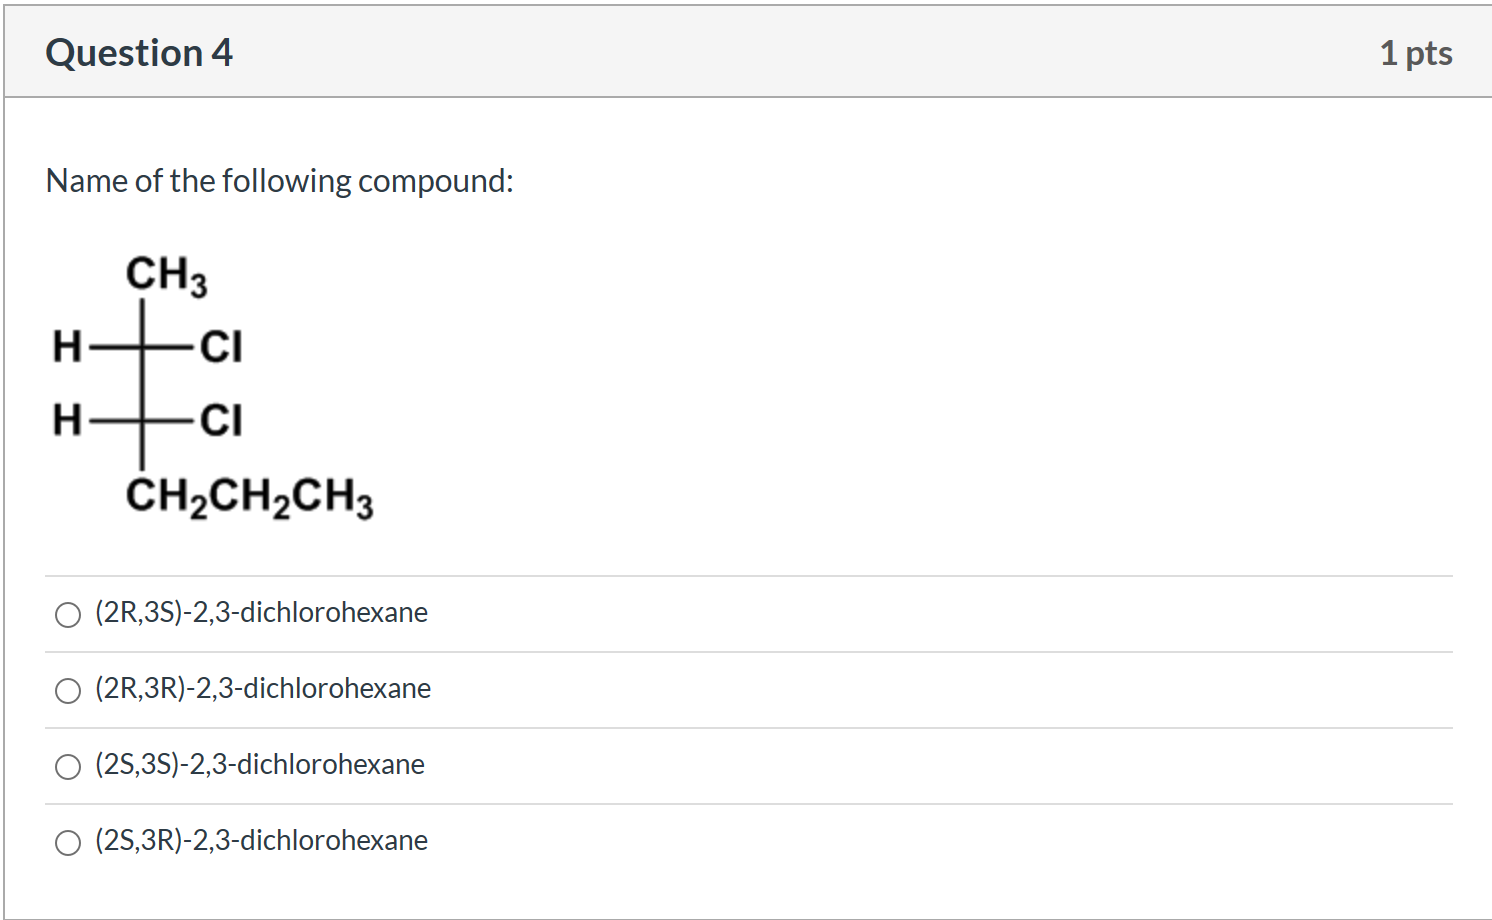Click the upper Cl atom in the diagram
This screenshot has width=1492, height=920.
coord(222,347)
